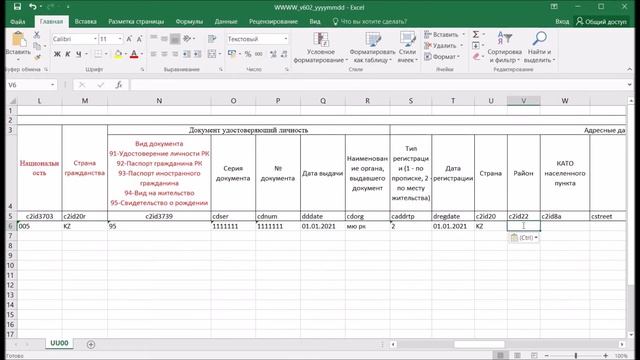Toggle align text right
Image resolution: width=640 pixels, height=360 pixels.
pos(175,54)
